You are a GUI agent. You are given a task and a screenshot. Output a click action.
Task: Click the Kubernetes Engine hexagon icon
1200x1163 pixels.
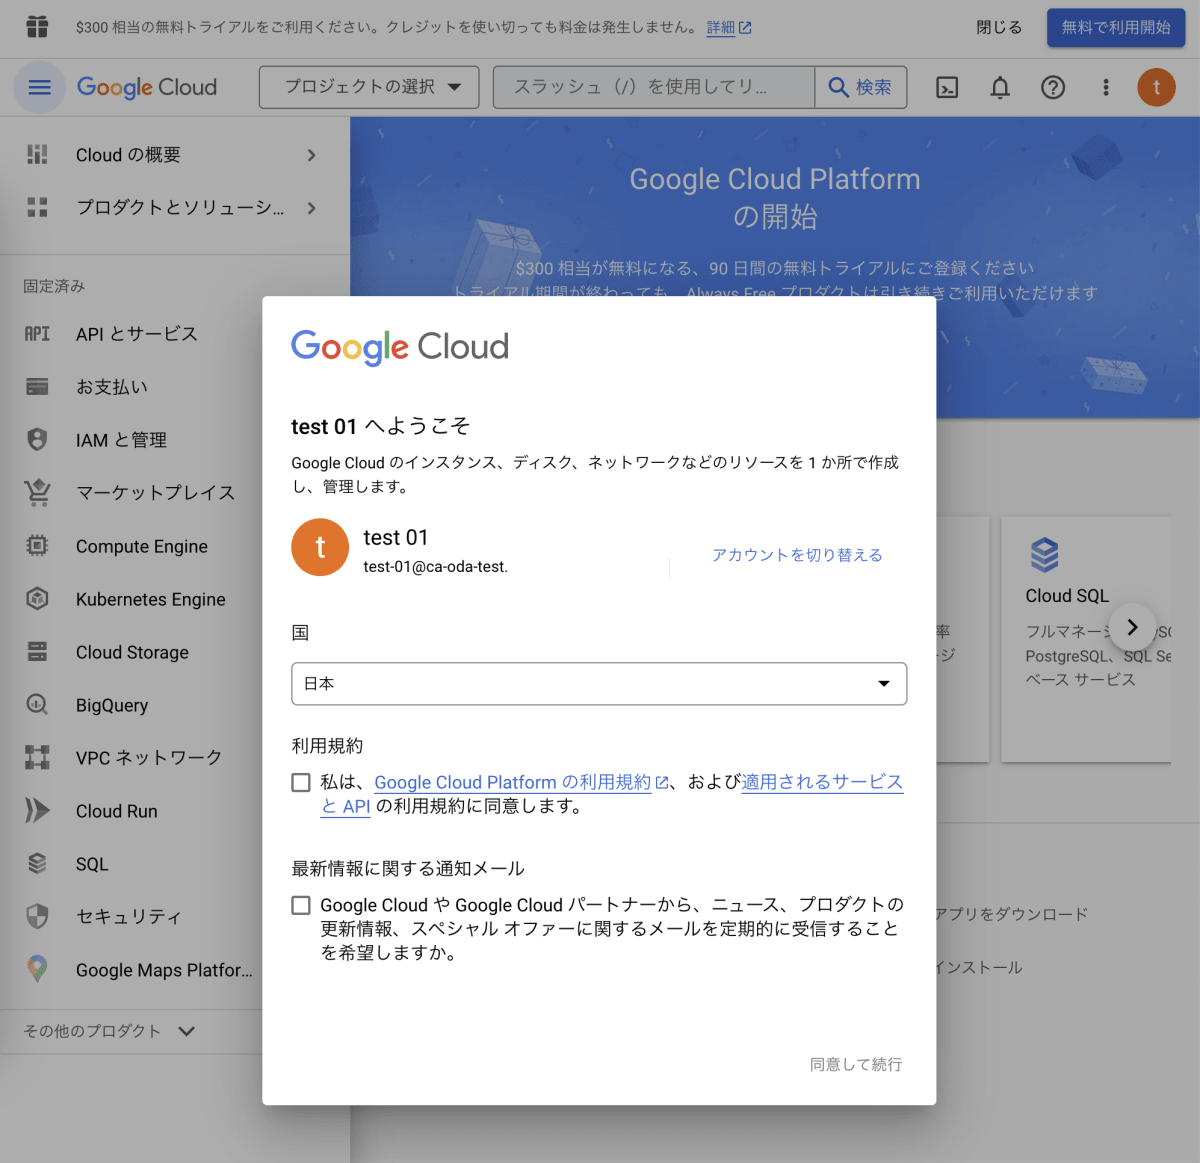(x=37, y=598)
